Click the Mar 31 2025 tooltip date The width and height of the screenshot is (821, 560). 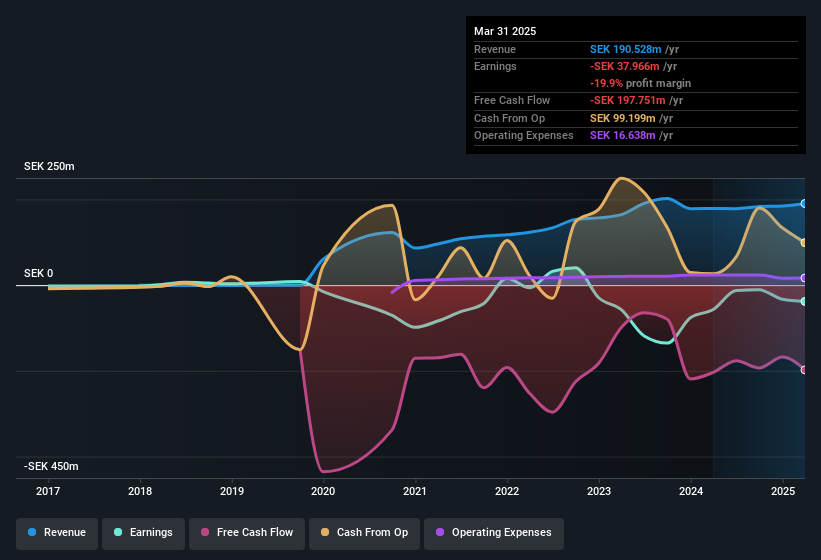(505, 31)
